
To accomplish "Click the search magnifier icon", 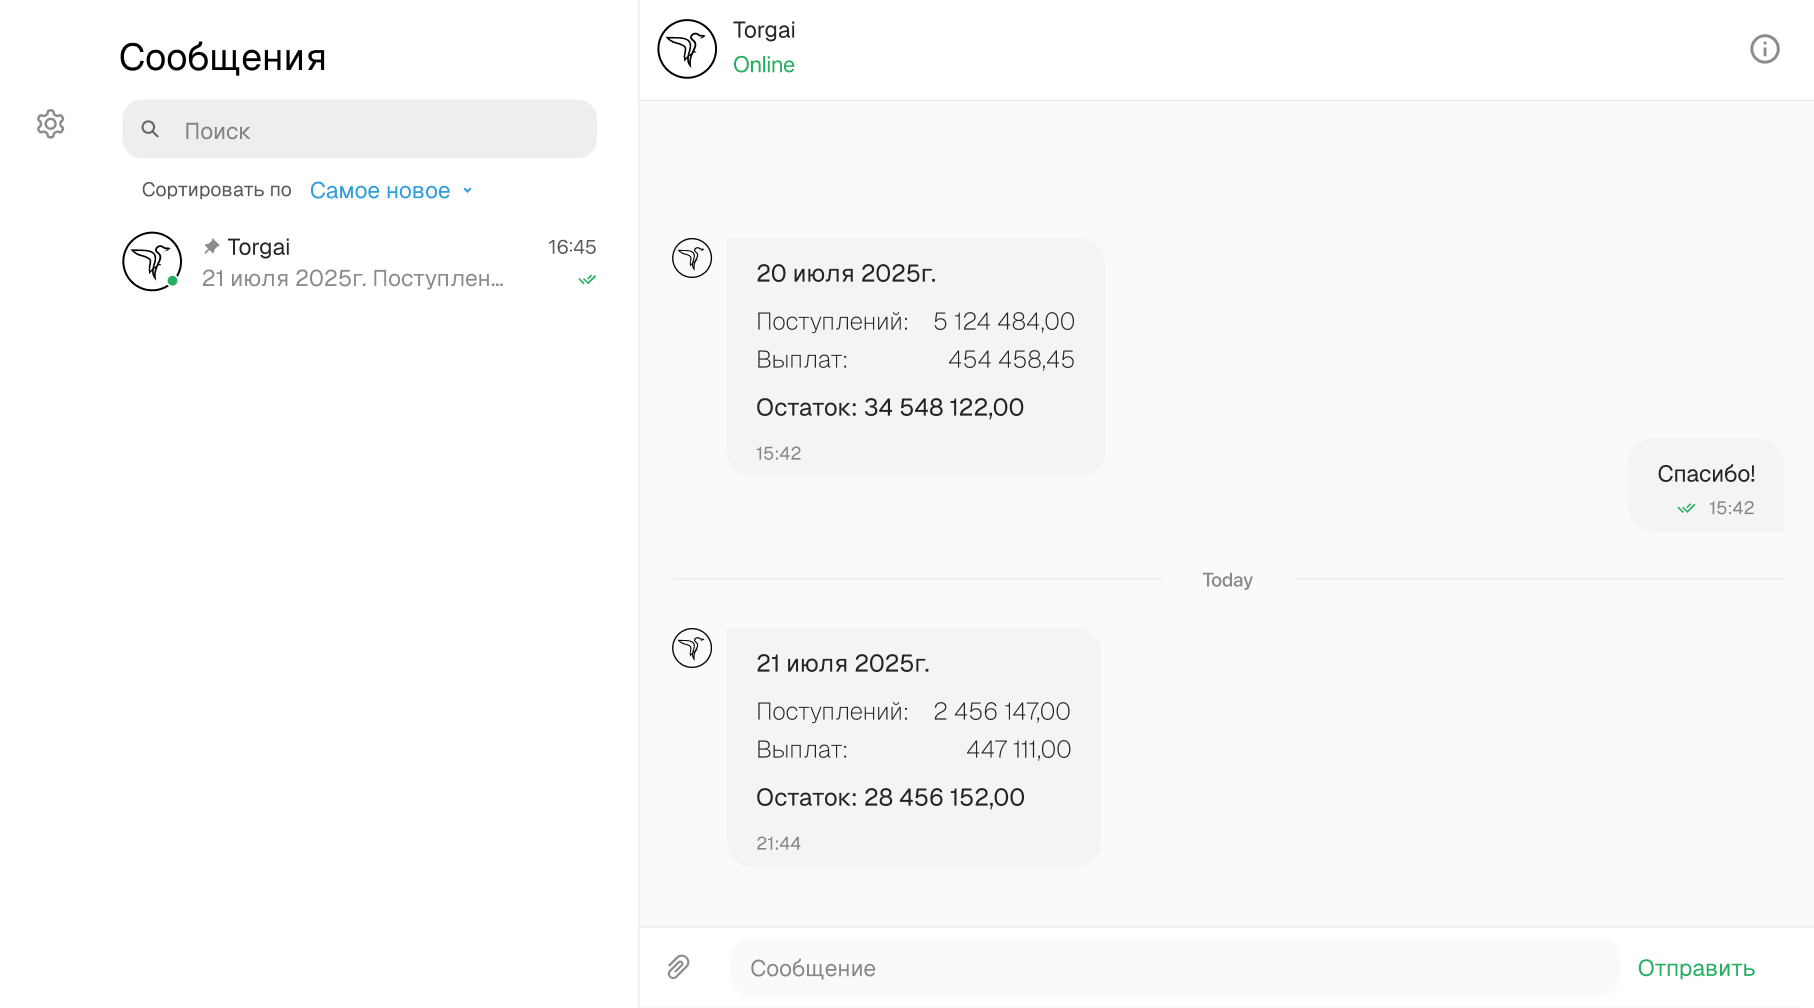I will click(x=150, y=129).
